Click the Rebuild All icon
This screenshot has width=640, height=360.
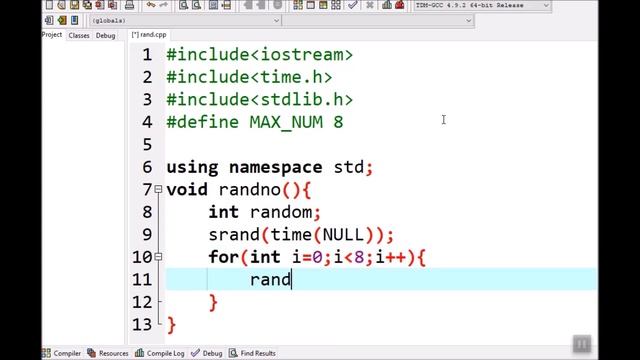point(336,5)
